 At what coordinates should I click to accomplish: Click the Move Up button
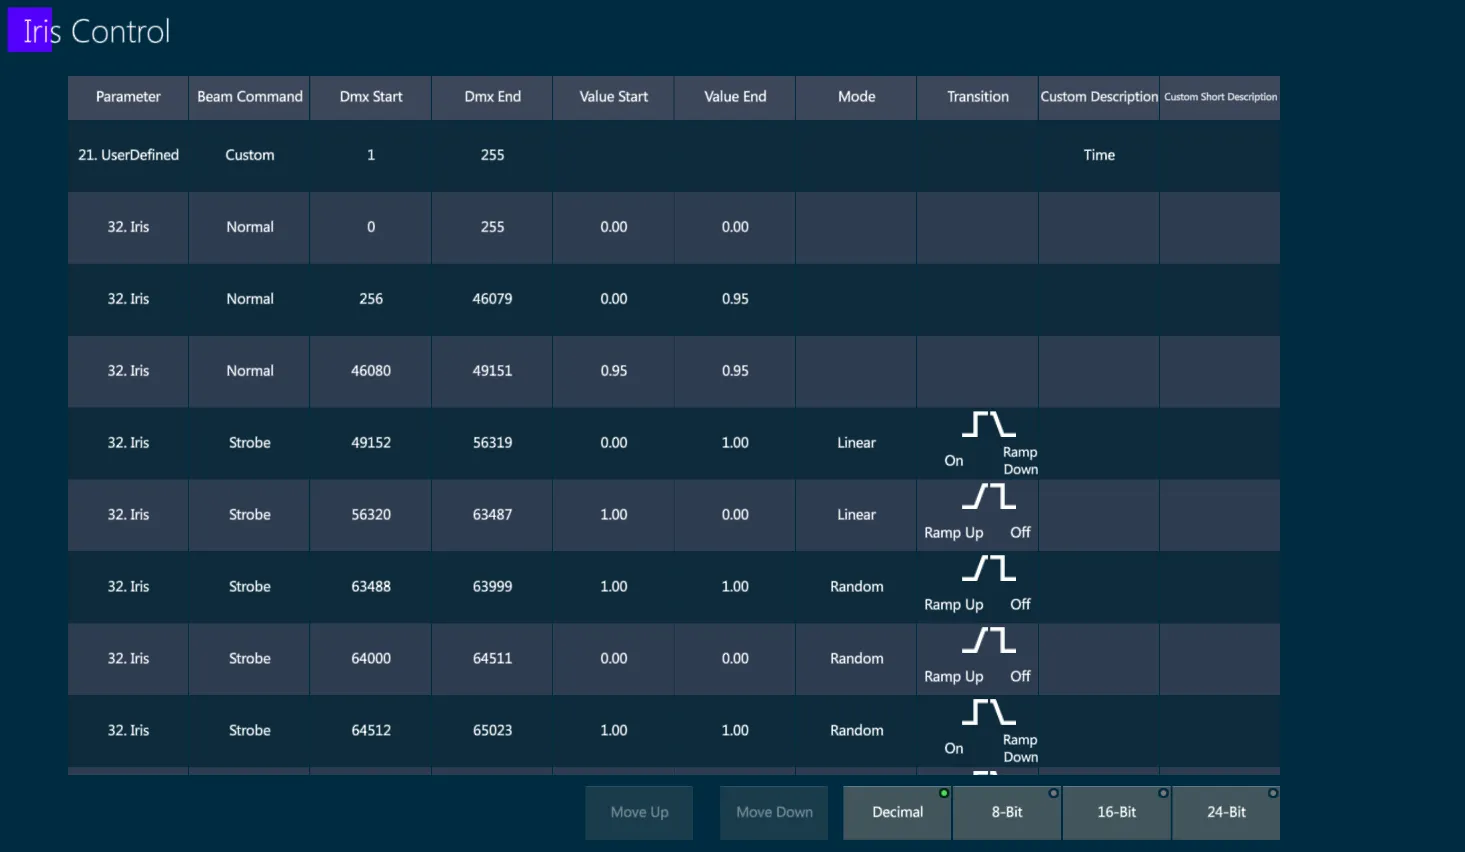639,812
